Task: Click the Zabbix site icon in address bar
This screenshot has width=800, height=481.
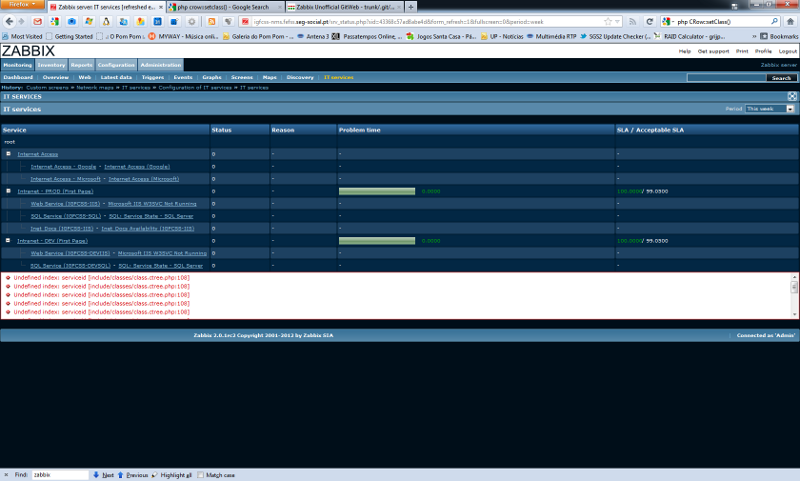Action: coord(245,21)
